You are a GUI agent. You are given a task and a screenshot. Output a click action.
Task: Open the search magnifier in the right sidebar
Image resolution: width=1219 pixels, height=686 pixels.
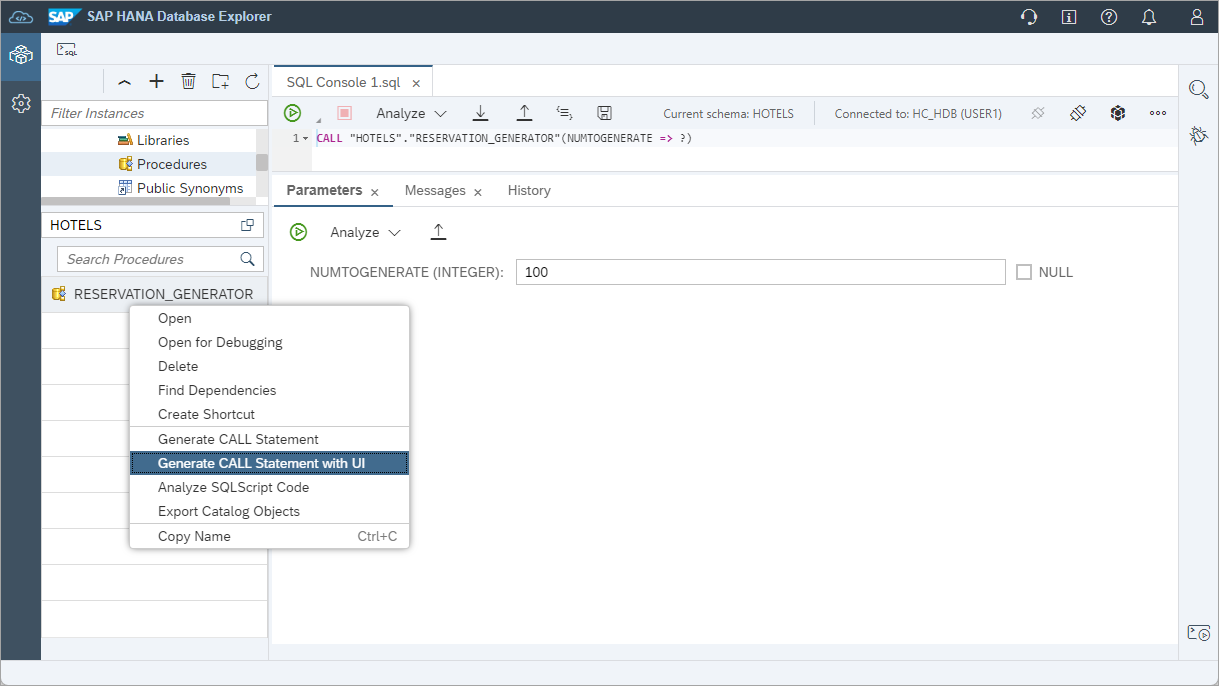pos(1198,89)
